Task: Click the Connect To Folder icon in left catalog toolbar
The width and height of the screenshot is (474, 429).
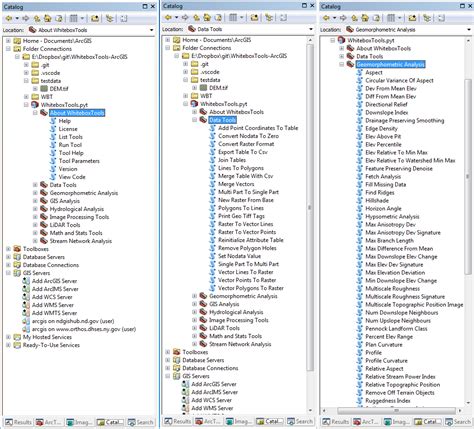Action: [95, 18]
